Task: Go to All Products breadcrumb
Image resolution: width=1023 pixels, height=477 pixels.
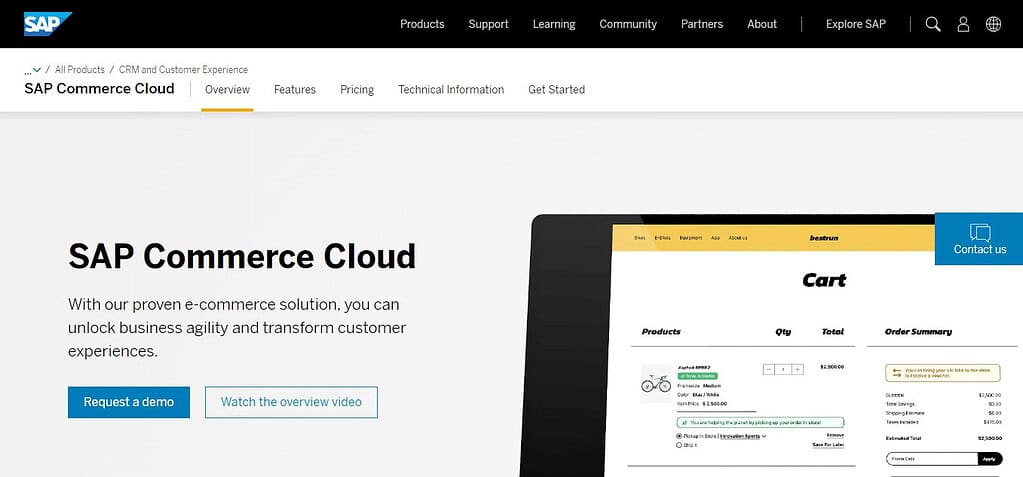Action: pos(80,69)
